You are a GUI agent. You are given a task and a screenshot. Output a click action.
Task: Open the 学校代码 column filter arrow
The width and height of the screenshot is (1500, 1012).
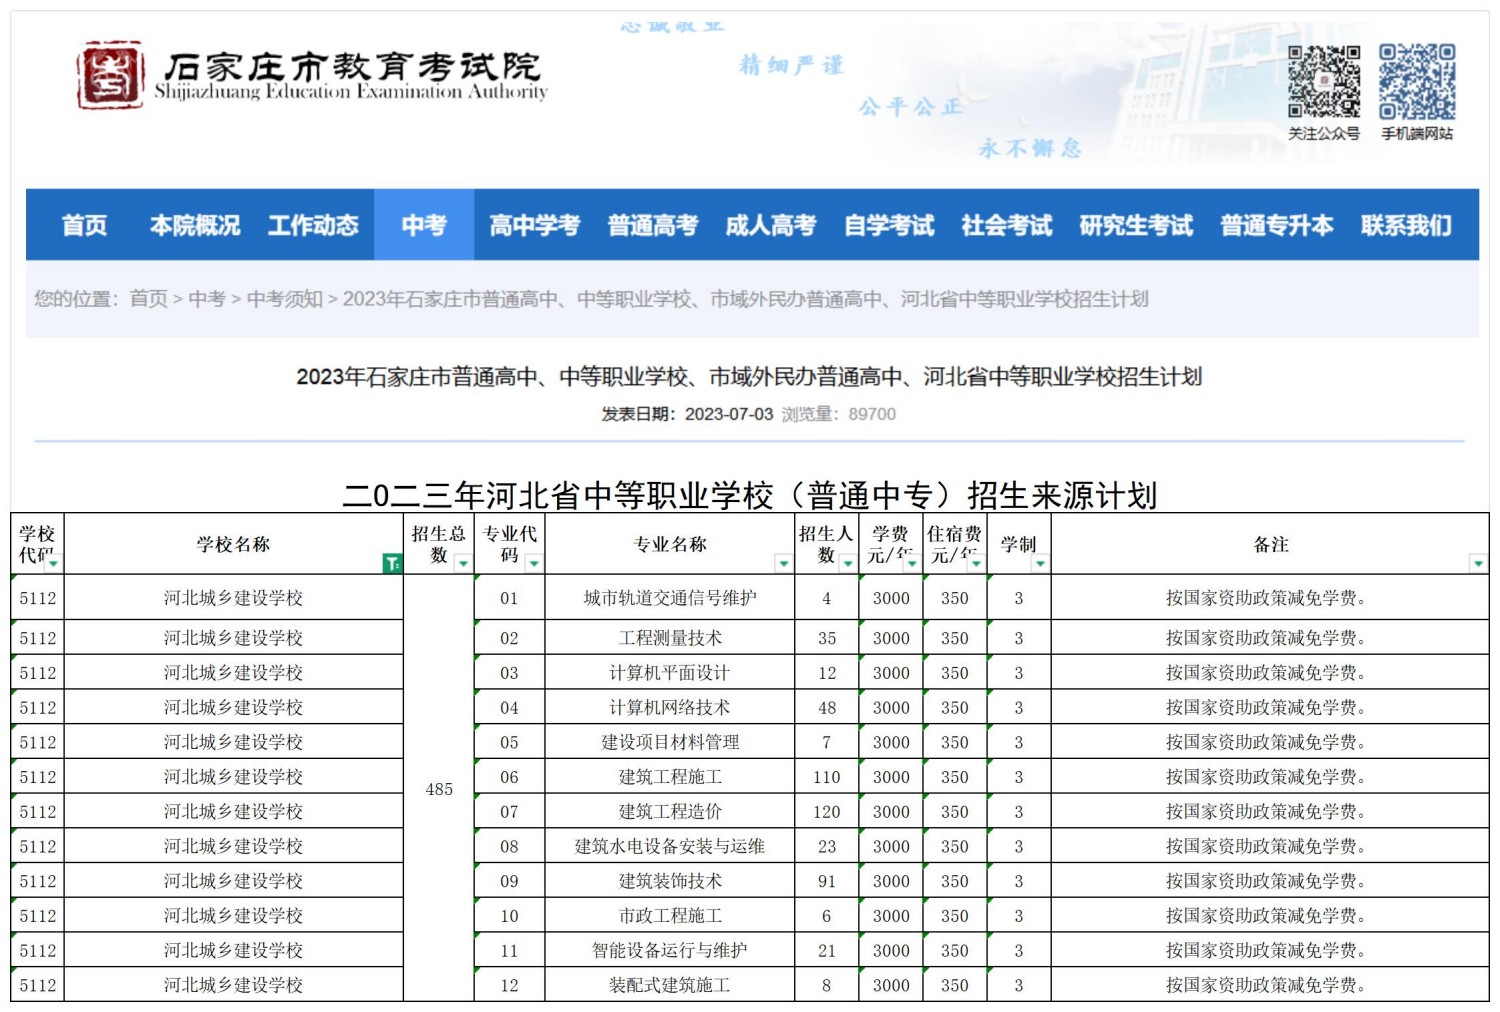pyautogui.click(x=53, y=564)
